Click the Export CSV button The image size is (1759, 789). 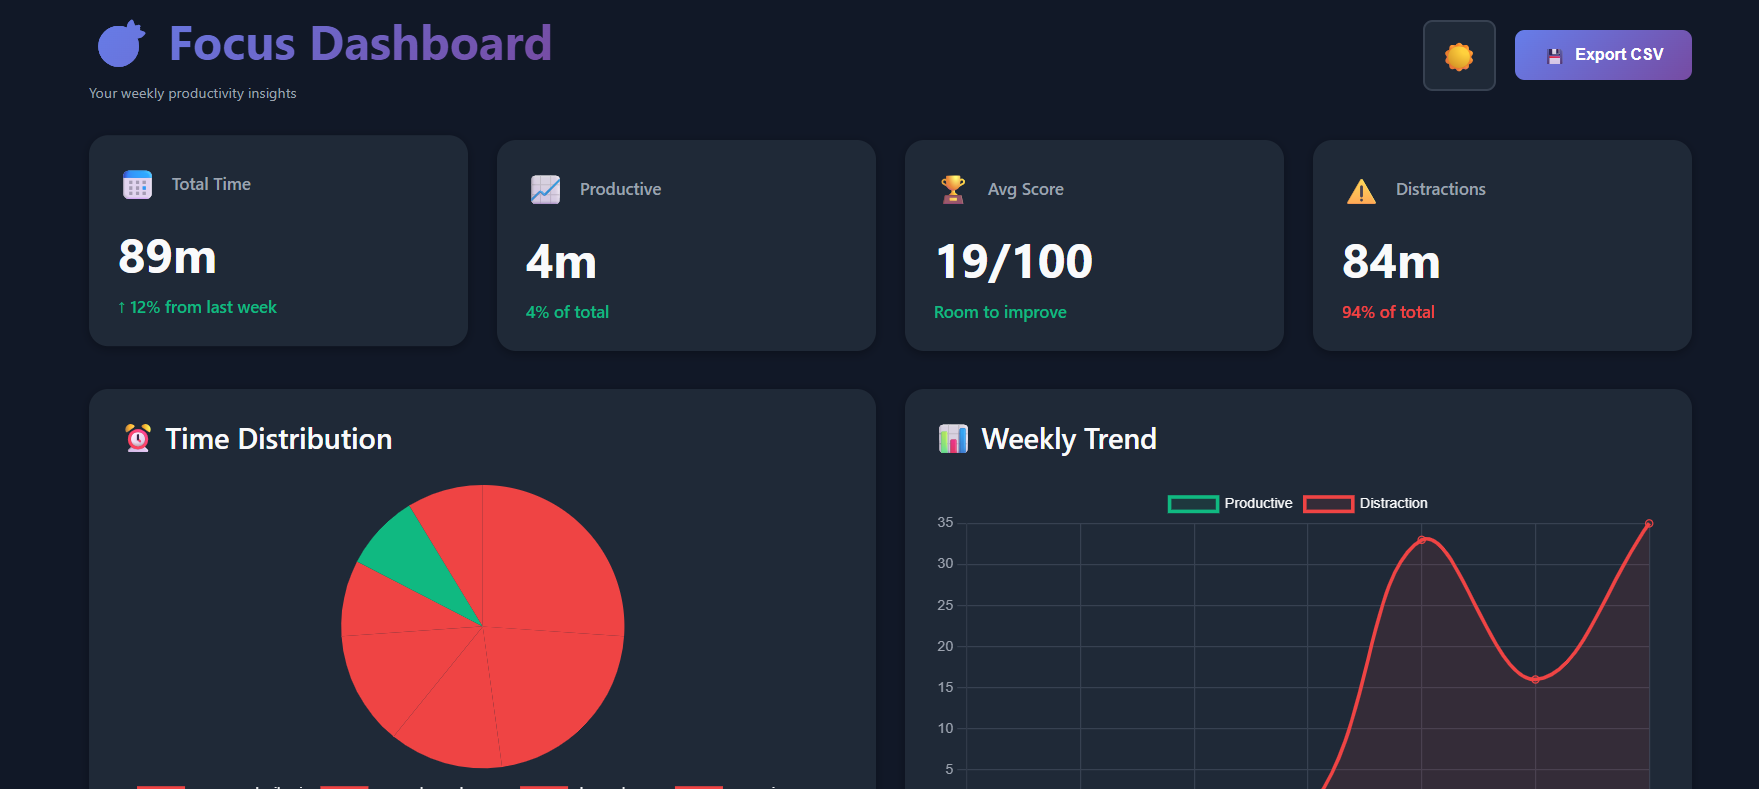pos(1603,55)
